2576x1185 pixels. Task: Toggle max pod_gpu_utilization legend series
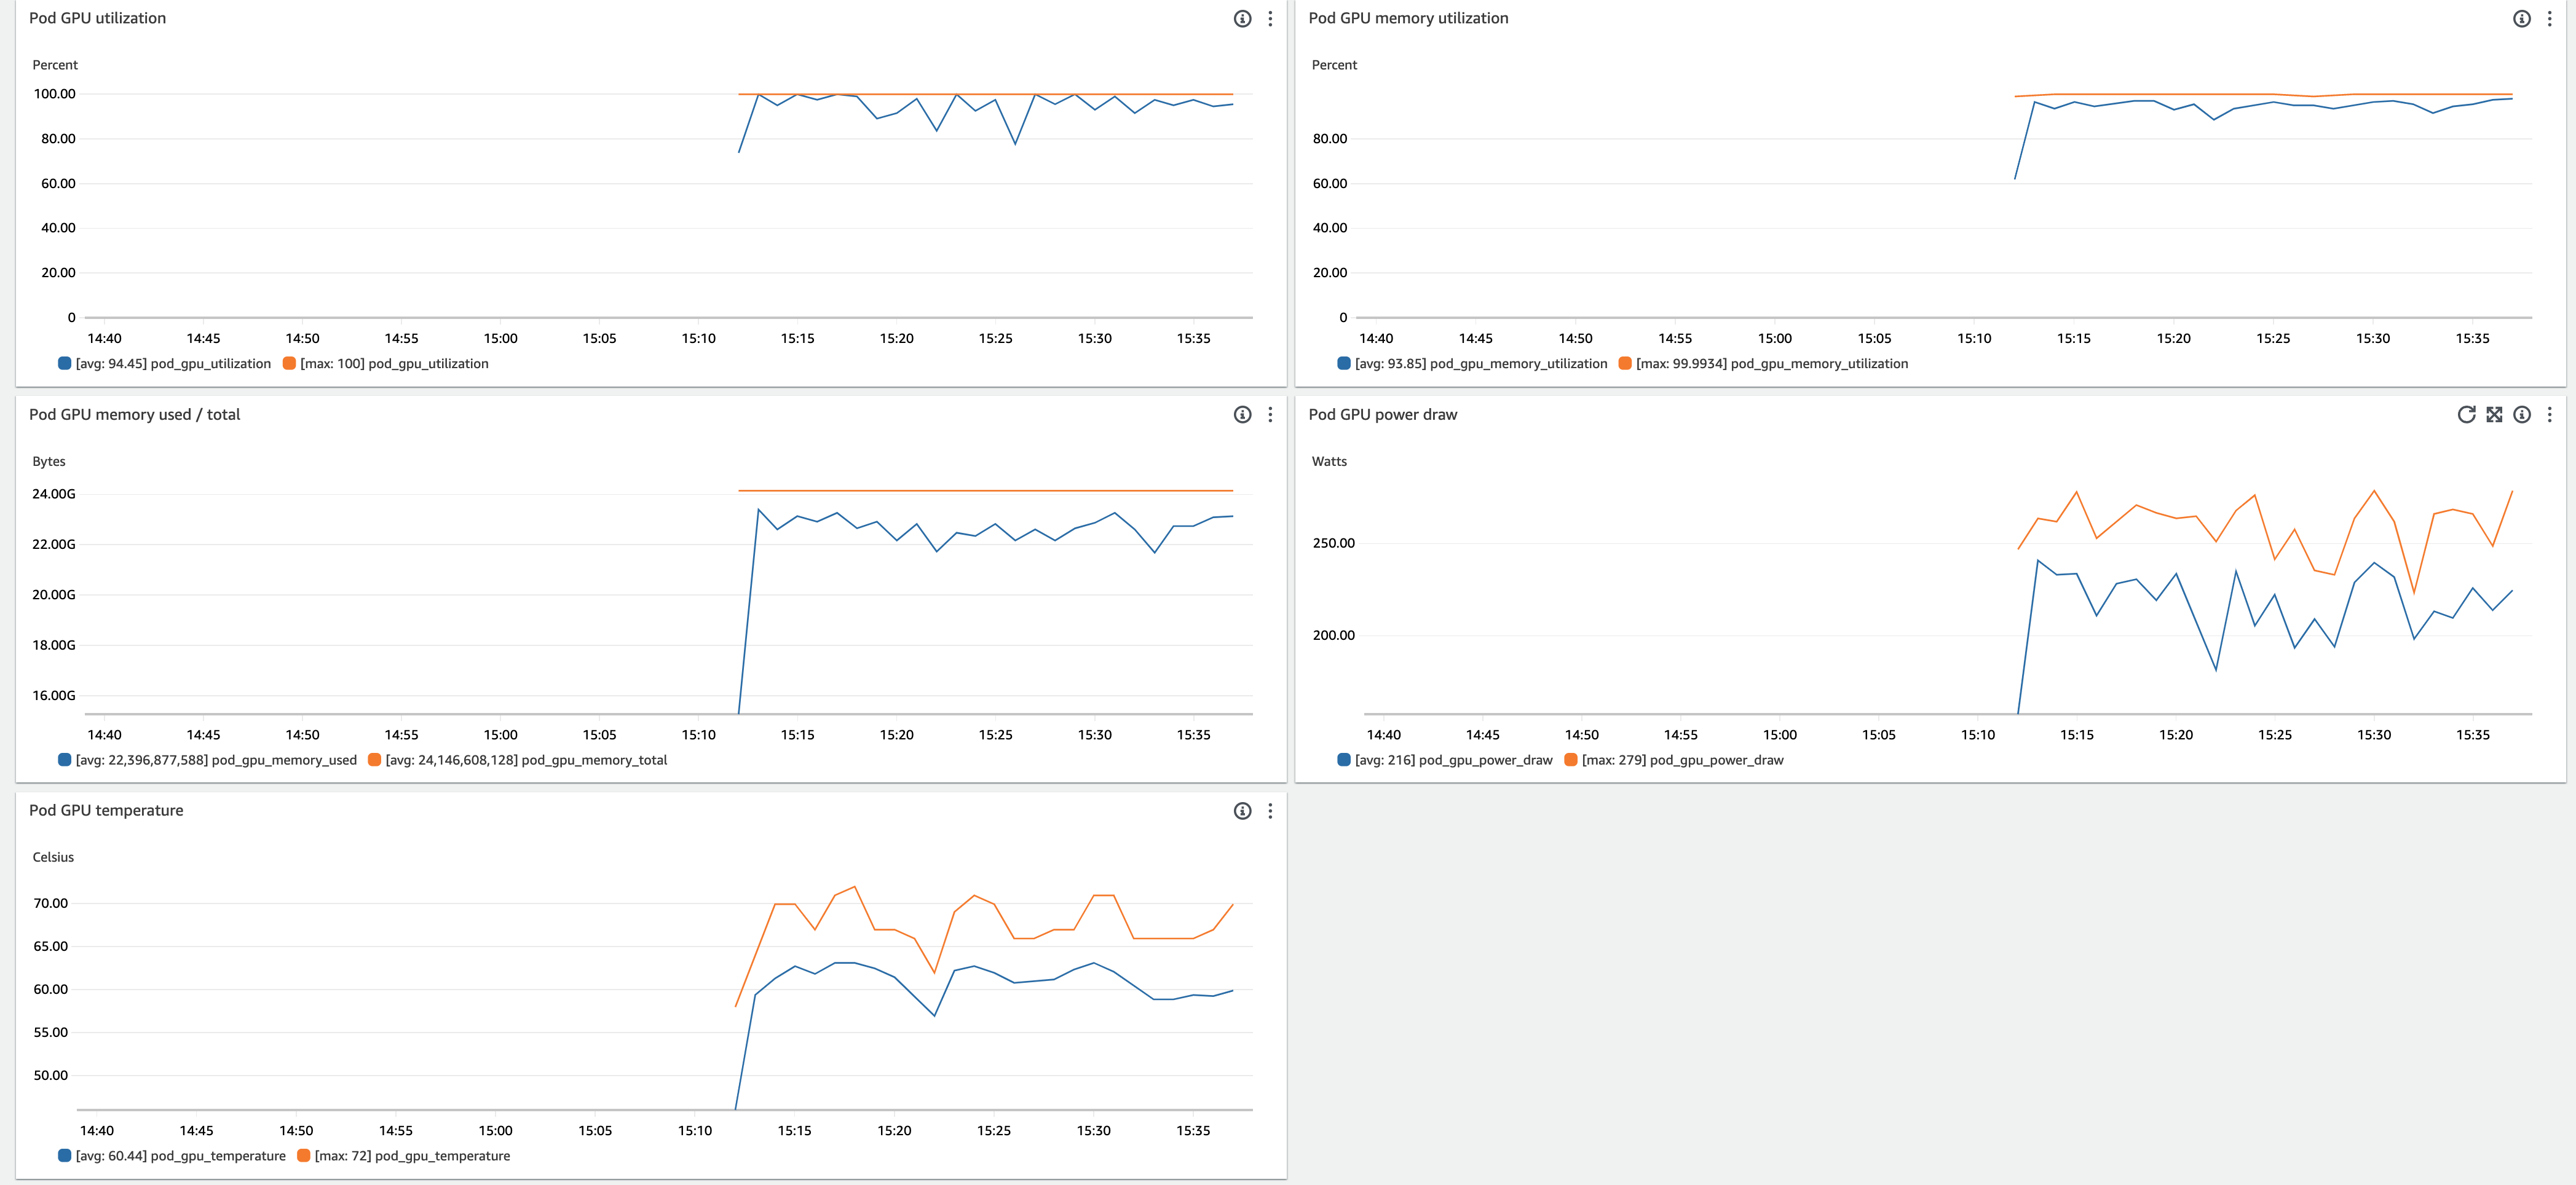click(394, 364)
